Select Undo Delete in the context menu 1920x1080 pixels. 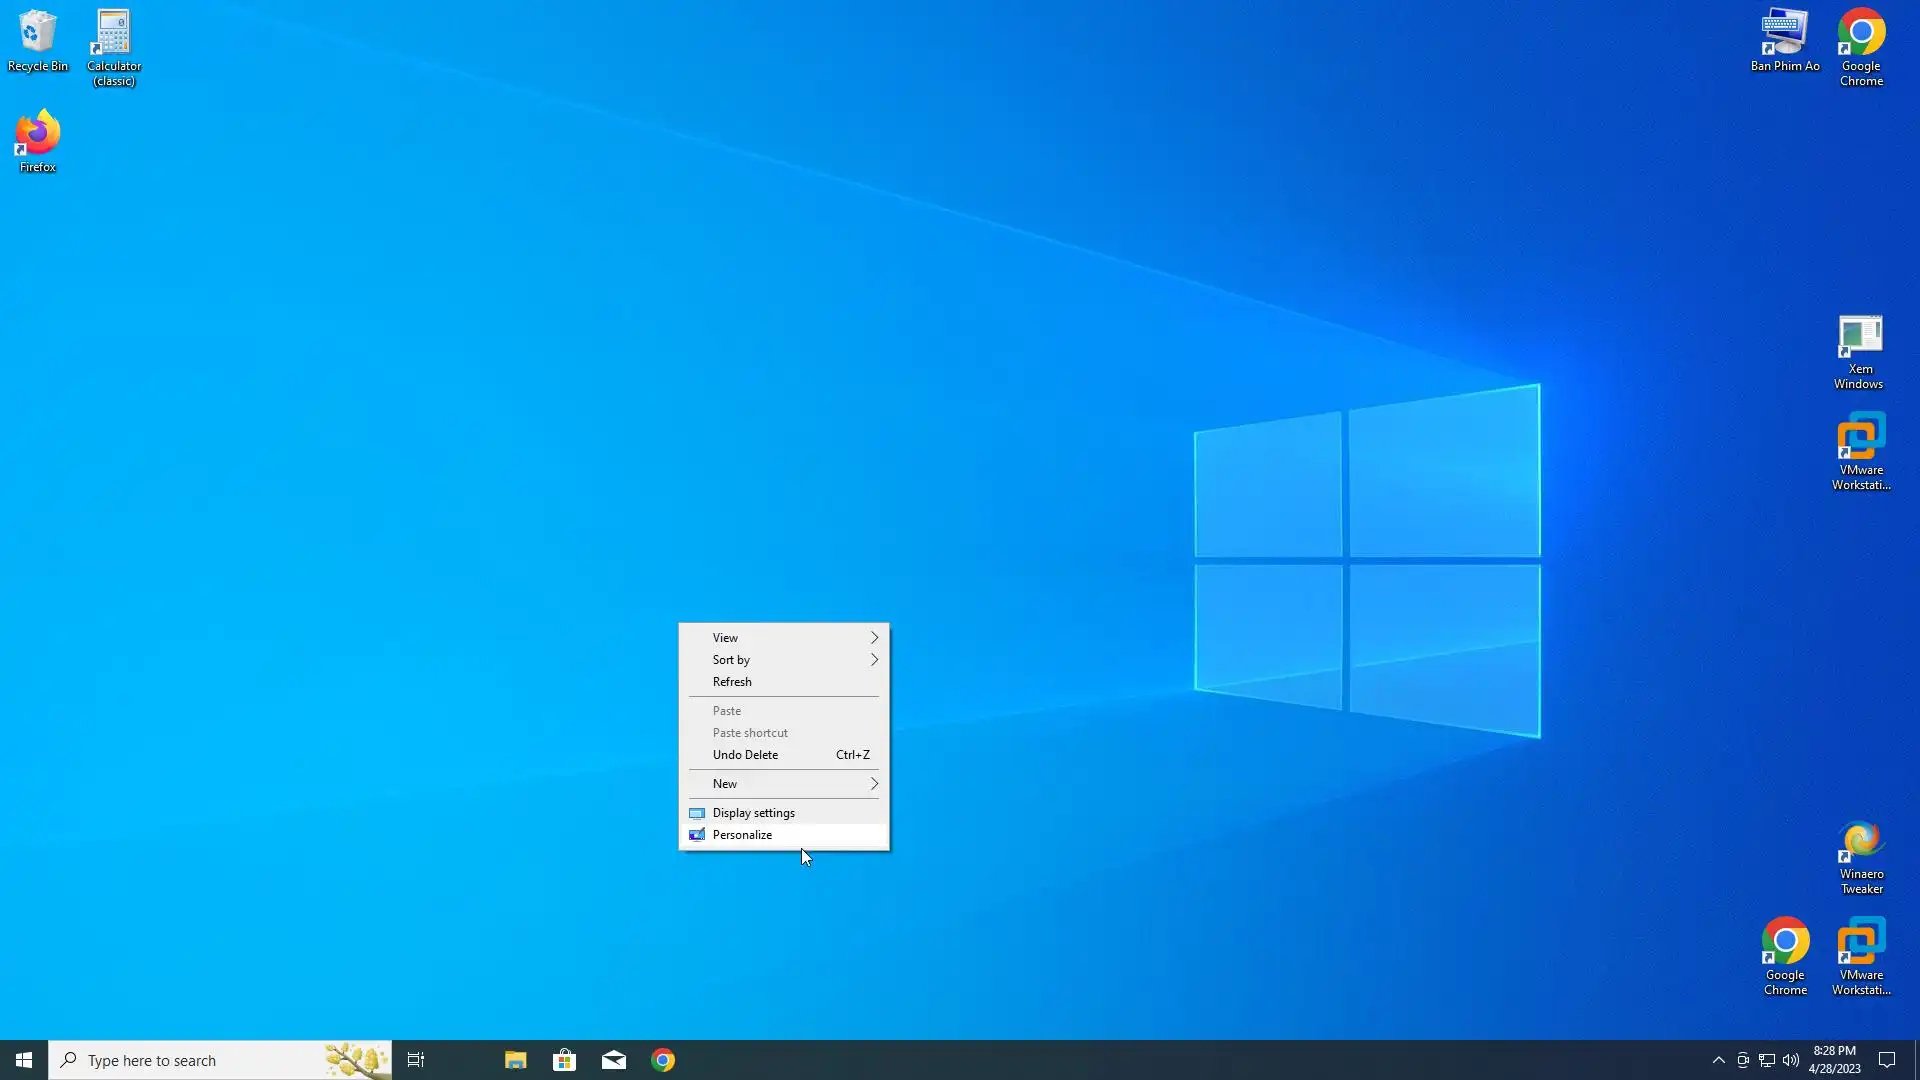tap(745, 755)
